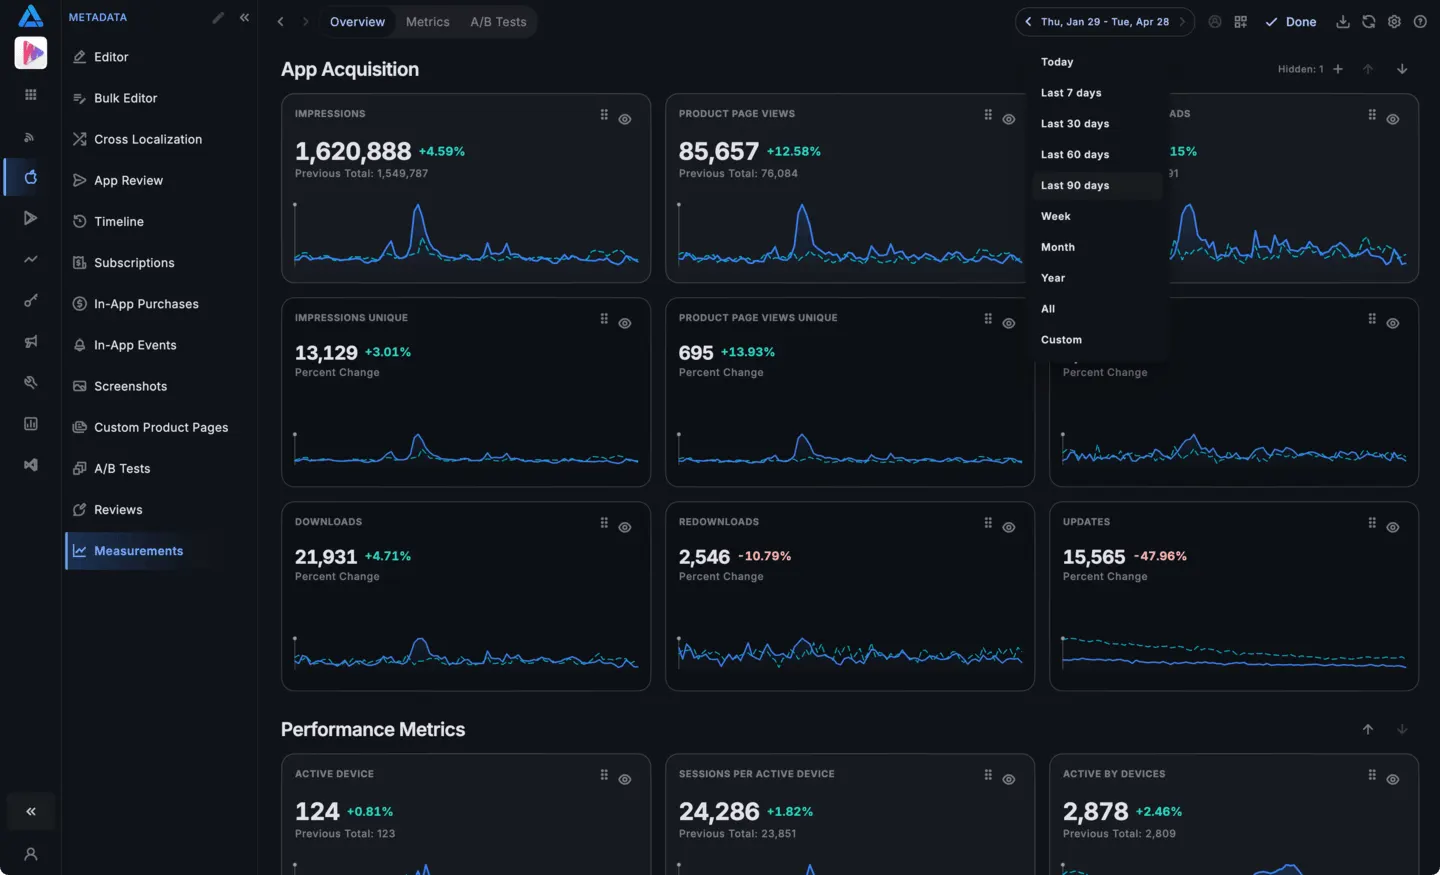Click the refresh icon in top toolbar
The height and width of the screenshot is (875, 1440).
coord(1368,22)
